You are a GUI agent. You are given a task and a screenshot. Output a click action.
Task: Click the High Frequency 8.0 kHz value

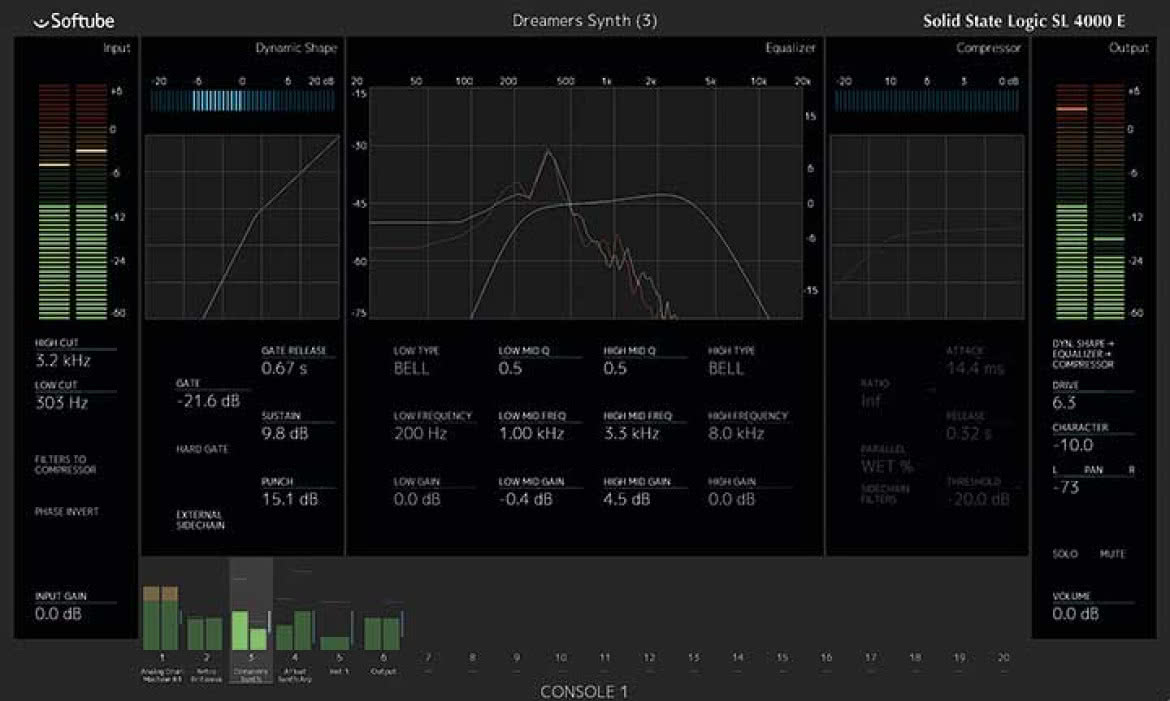736,433
